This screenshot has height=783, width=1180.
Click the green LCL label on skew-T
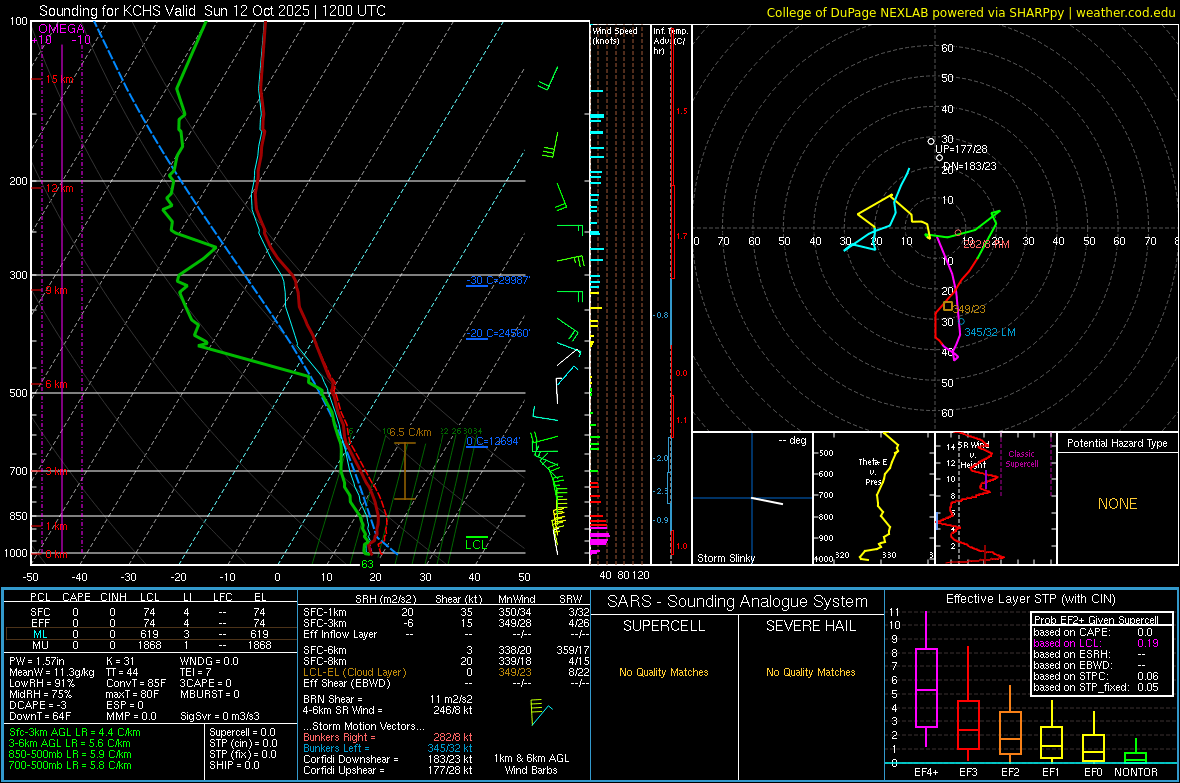click(x=476, y=544)
